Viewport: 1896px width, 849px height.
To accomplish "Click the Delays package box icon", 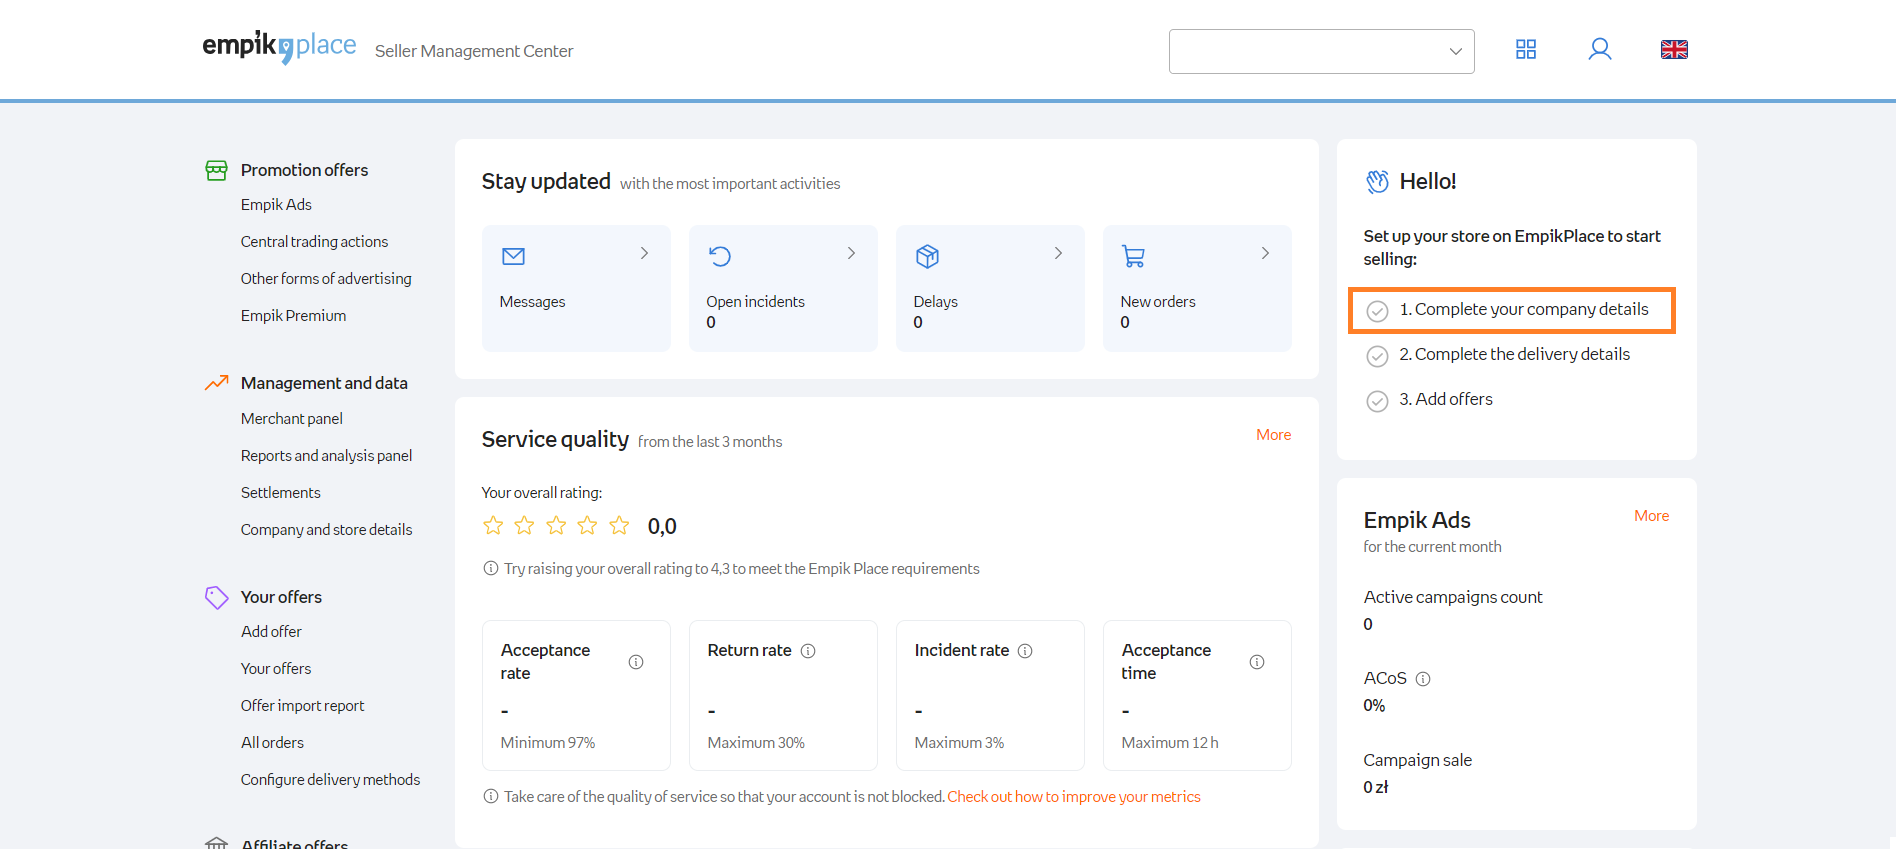I will click(x=927, y=257).
